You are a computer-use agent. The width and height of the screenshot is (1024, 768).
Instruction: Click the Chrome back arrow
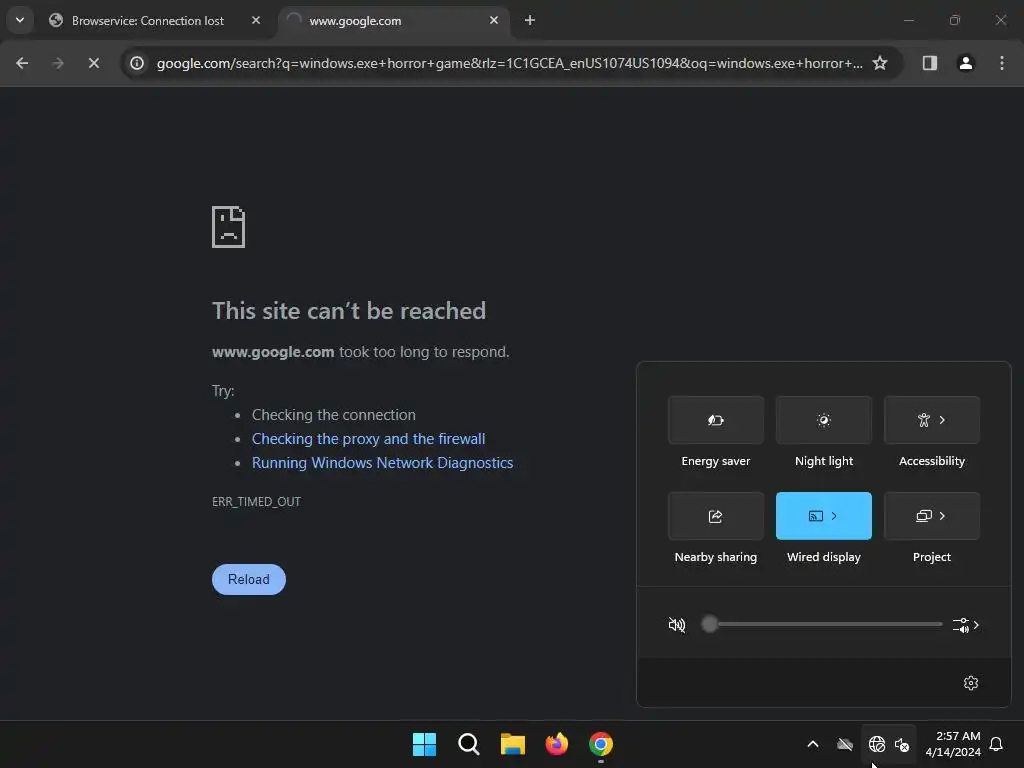(22, 63)
